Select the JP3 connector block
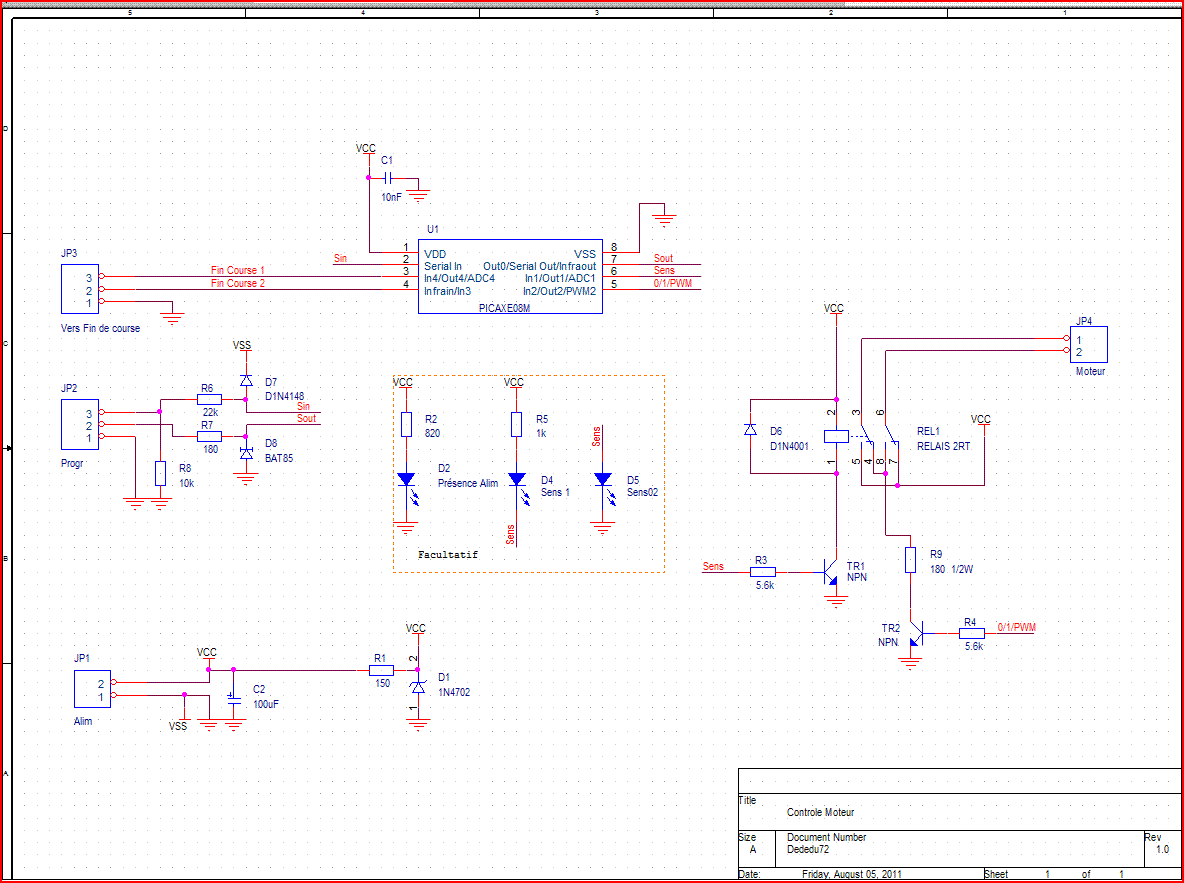 coord(80,289)
